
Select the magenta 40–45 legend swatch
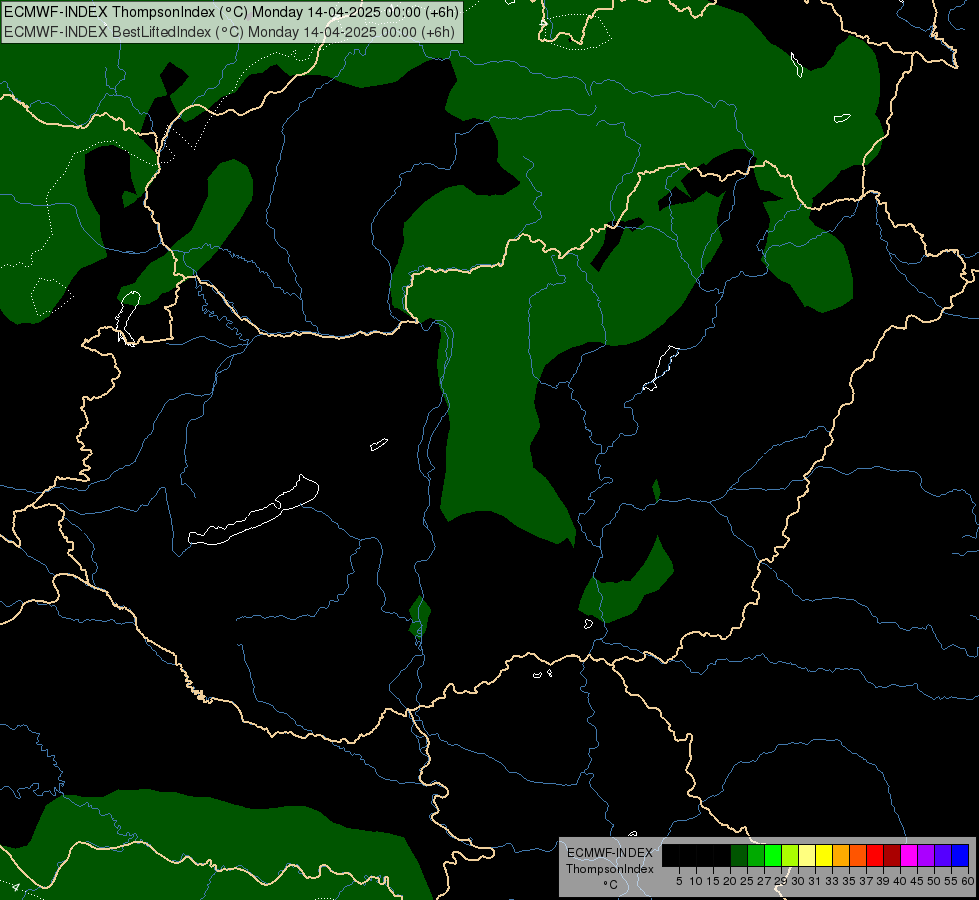[x=909, y=855]
